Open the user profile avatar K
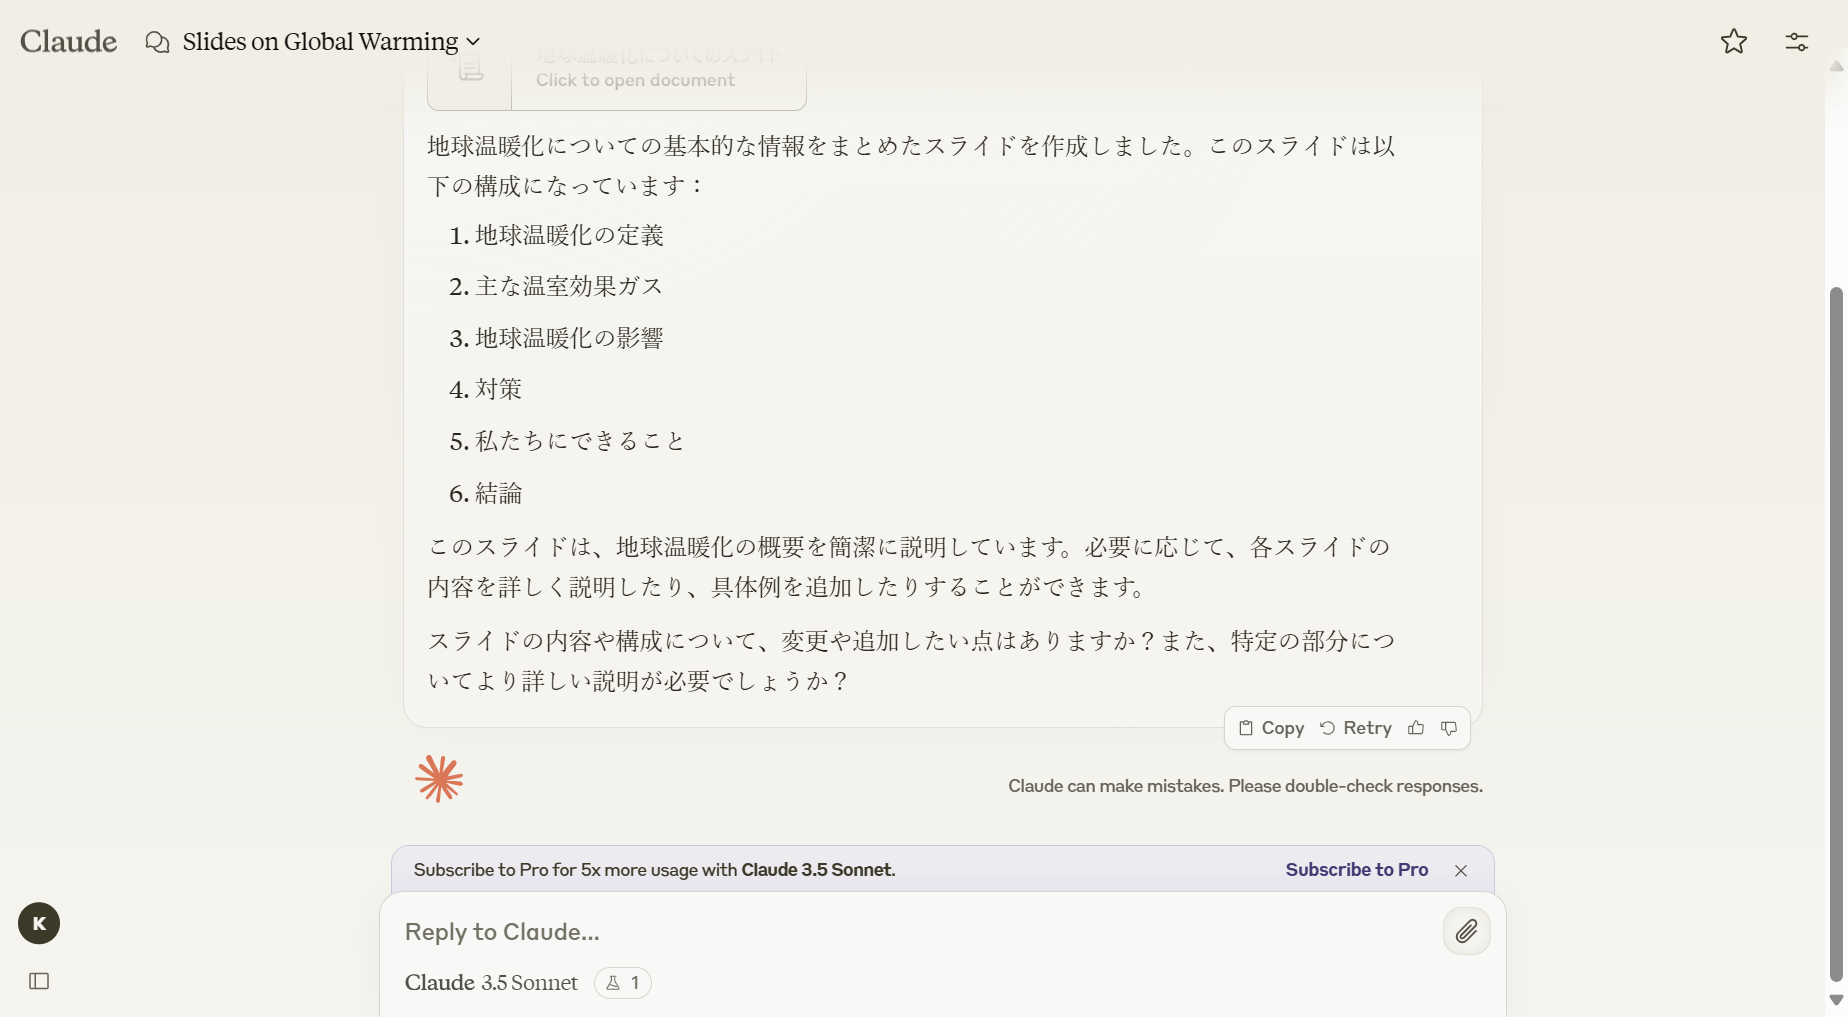The height and width of the screenshot is (1017, 1848). click(39, 923)
